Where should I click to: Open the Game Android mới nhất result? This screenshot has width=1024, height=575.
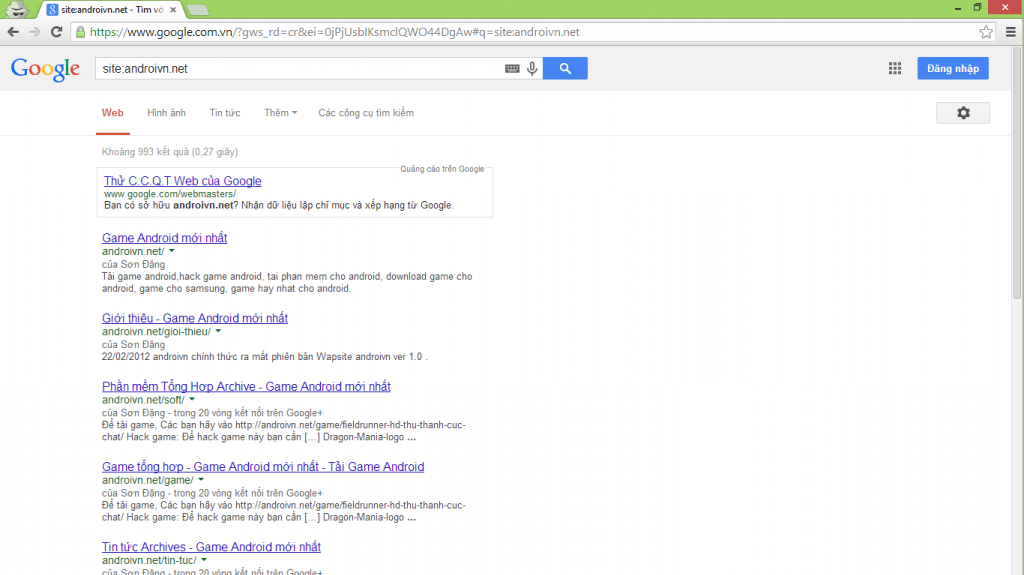[x=165, y=238]
